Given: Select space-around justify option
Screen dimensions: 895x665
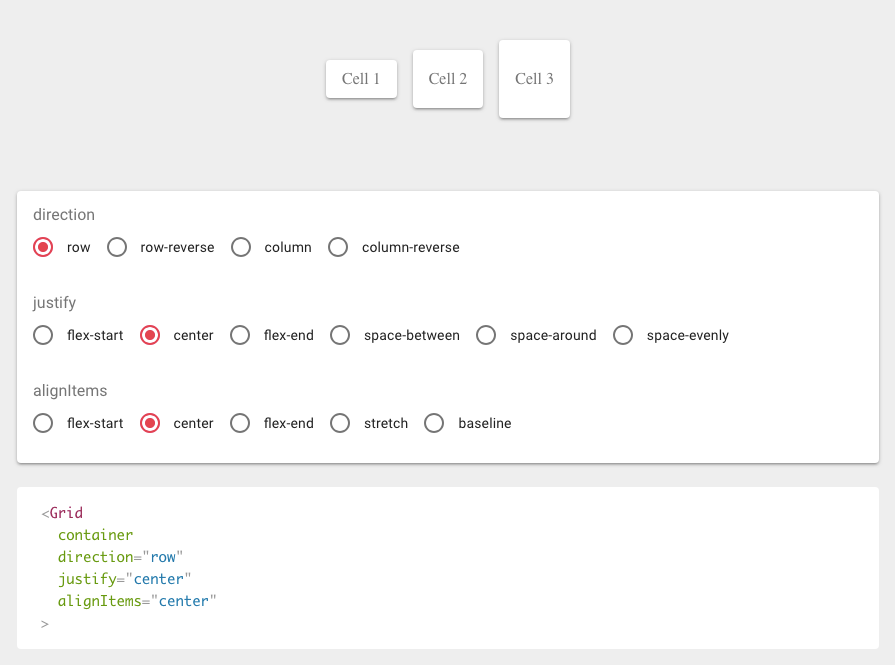Looking at the screenshot, I should pyautogui.click(x=486, y=335).
